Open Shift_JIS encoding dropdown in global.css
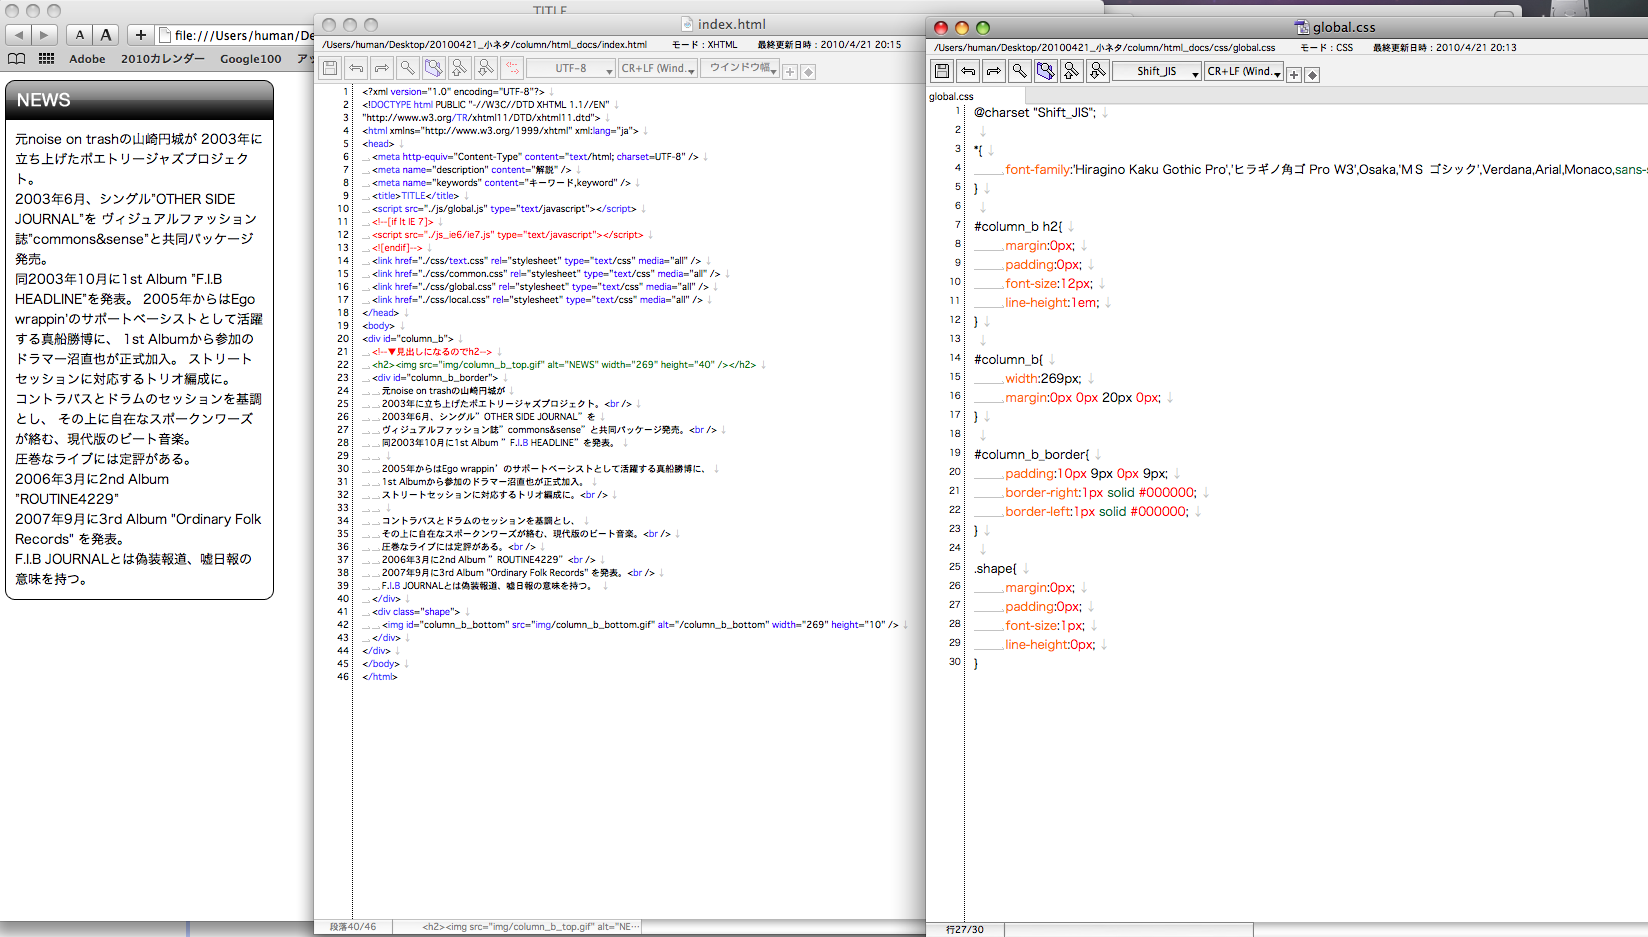The image size is (1648, 937). [1156, 71]
